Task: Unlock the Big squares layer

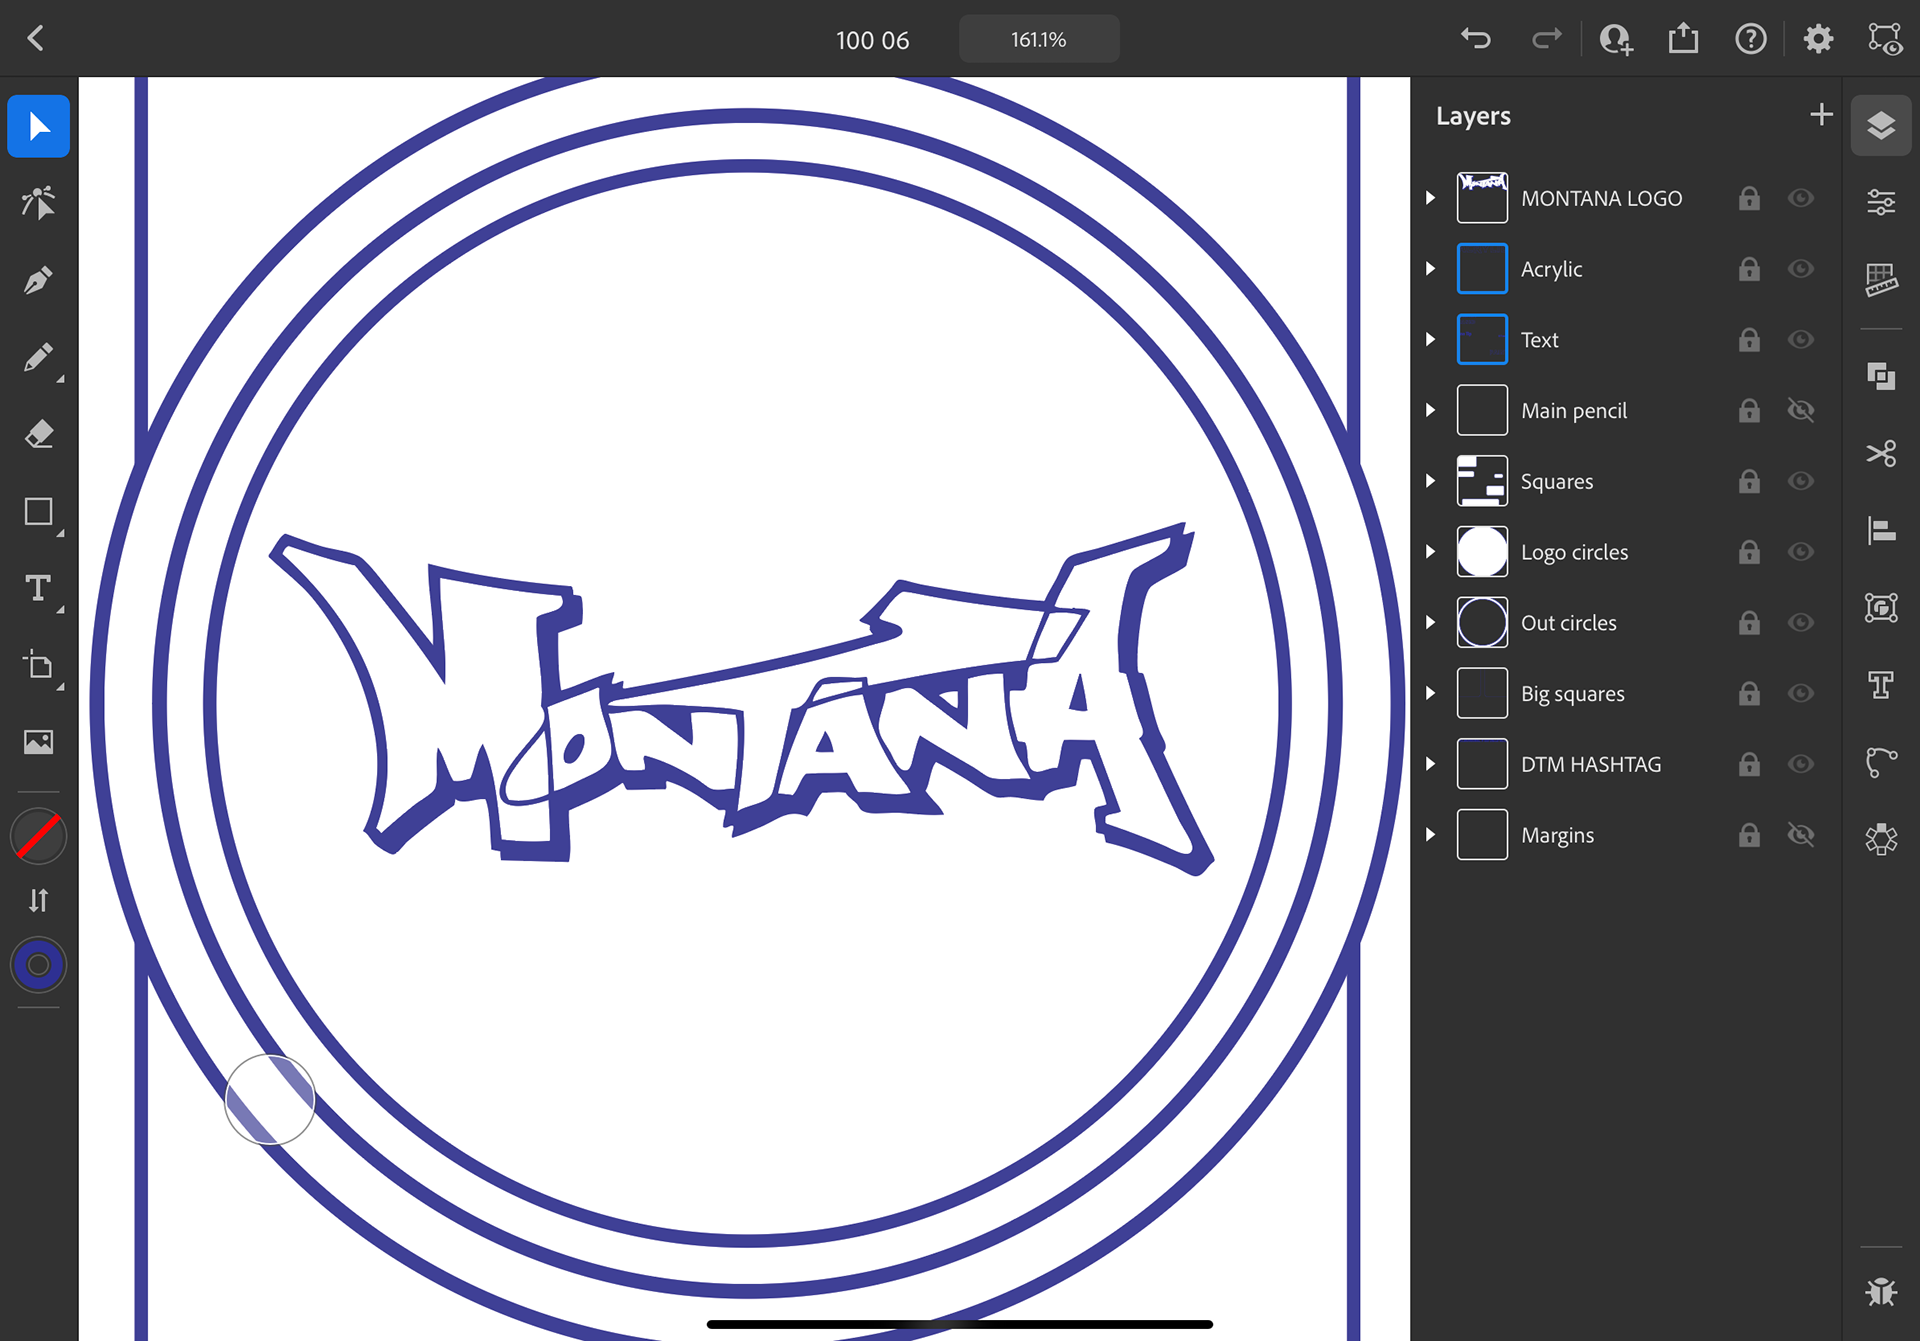Action: coord(1749,693)
